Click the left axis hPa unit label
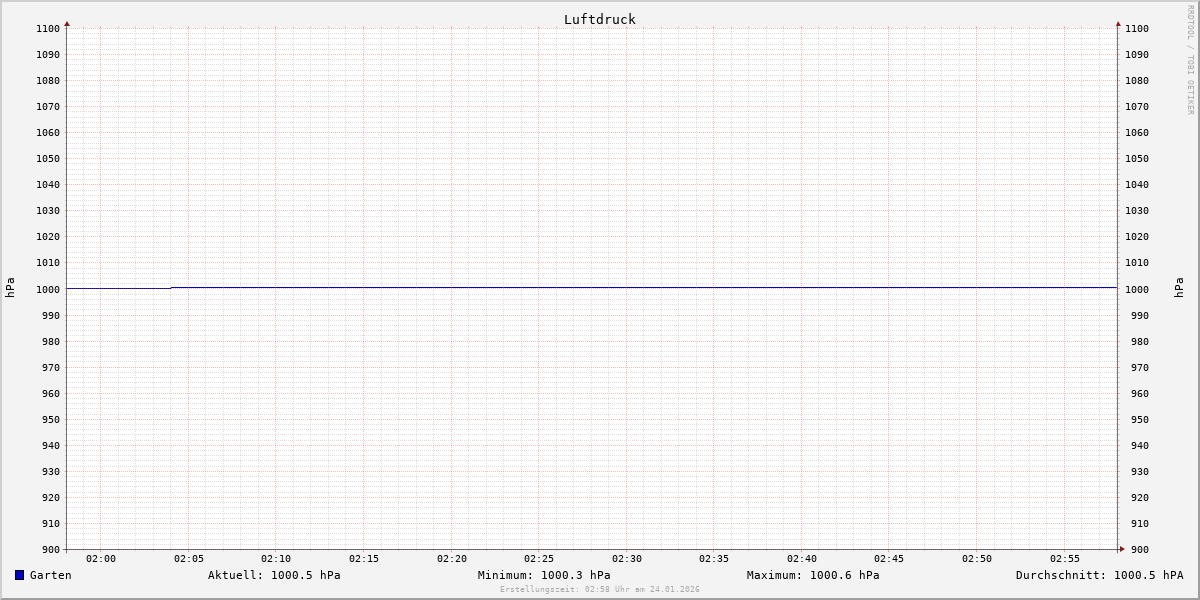Viewport: 1200px width, 600px height. coord(10,288)
